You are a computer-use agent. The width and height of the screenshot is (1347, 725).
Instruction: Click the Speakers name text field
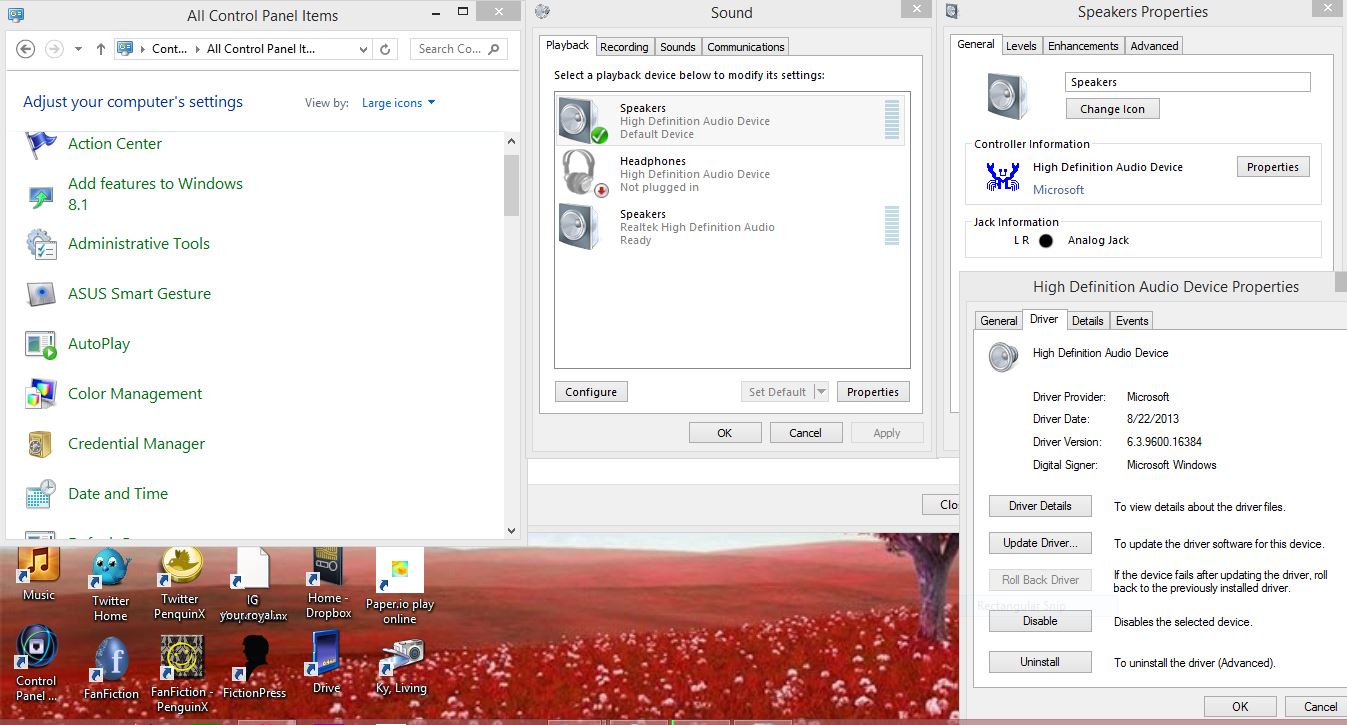coord(1188,82)
